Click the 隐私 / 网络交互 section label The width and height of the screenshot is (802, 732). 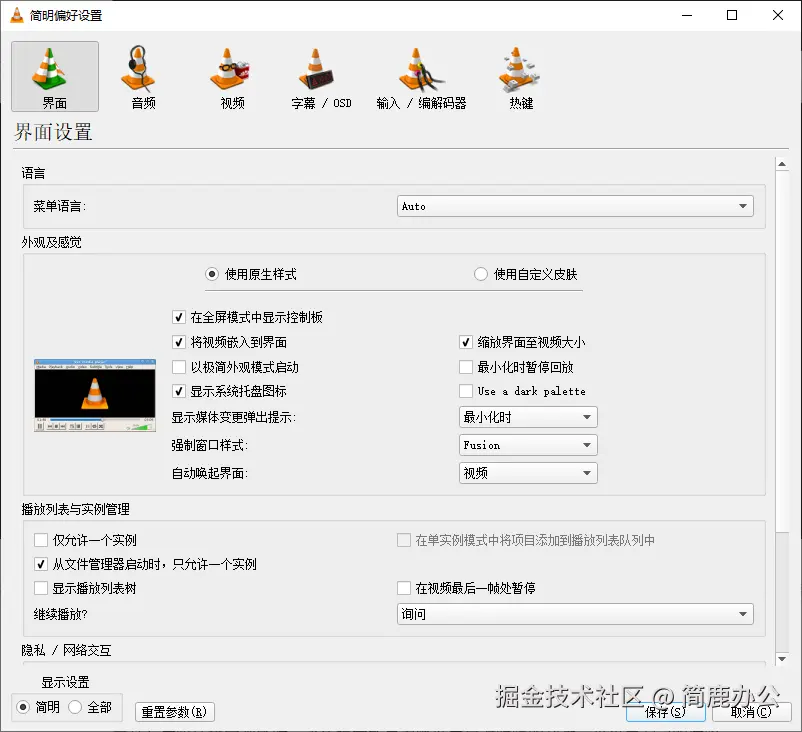66,650
